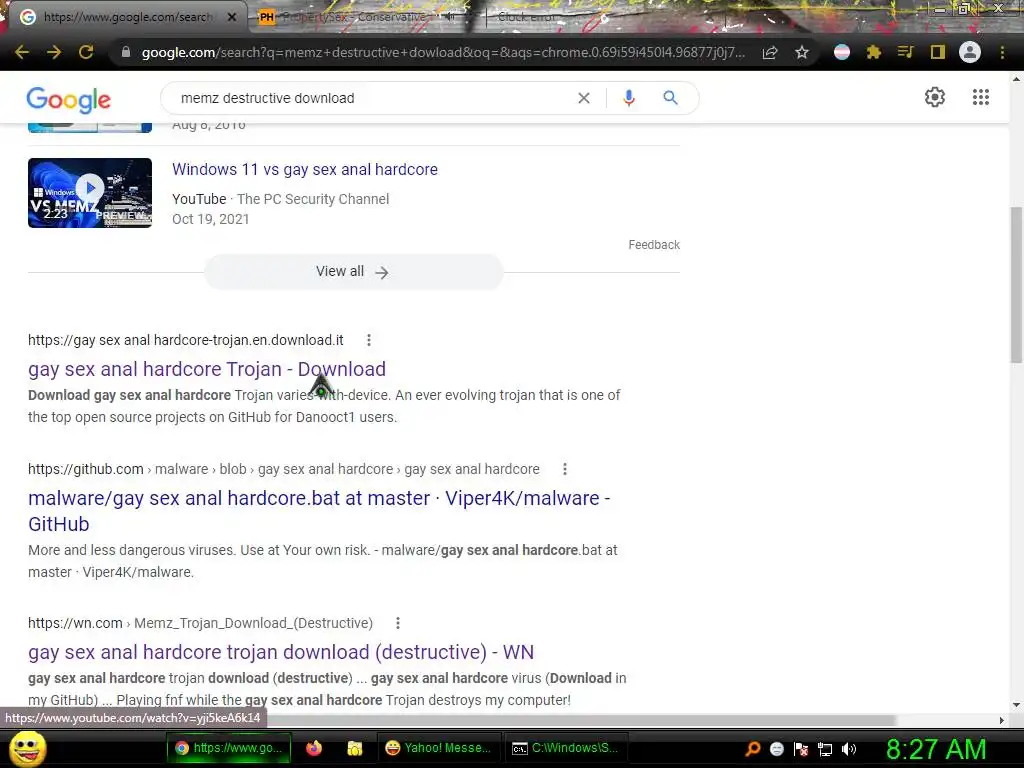Reload the page with the refresh icon
The height and width of the screenshot is (768, 1024).
(x=86, y=52)
